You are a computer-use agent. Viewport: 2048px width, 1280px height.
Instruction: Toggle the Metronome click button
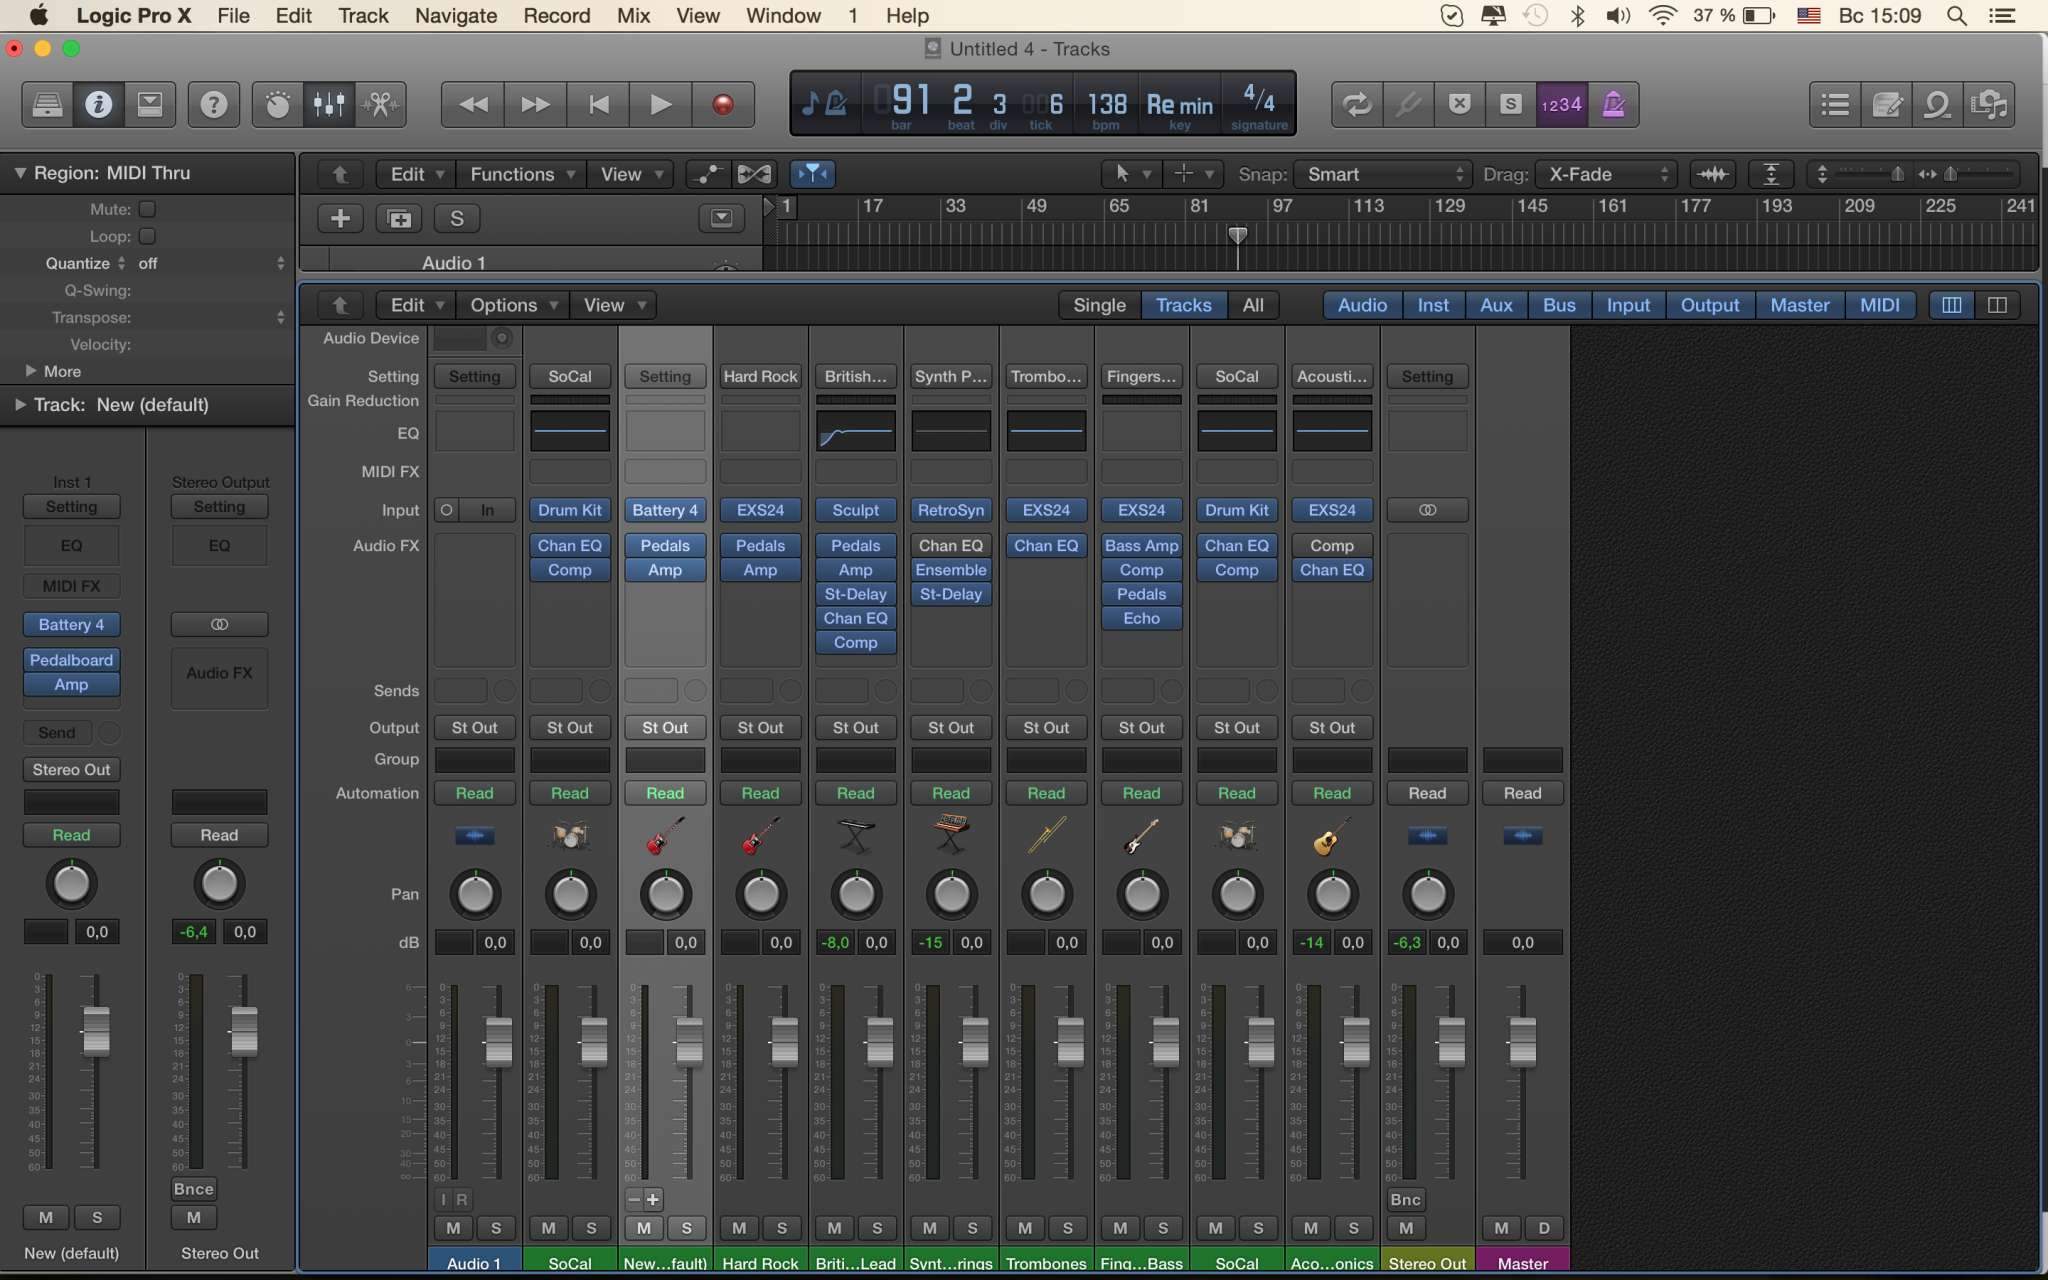pos(1613,104)
